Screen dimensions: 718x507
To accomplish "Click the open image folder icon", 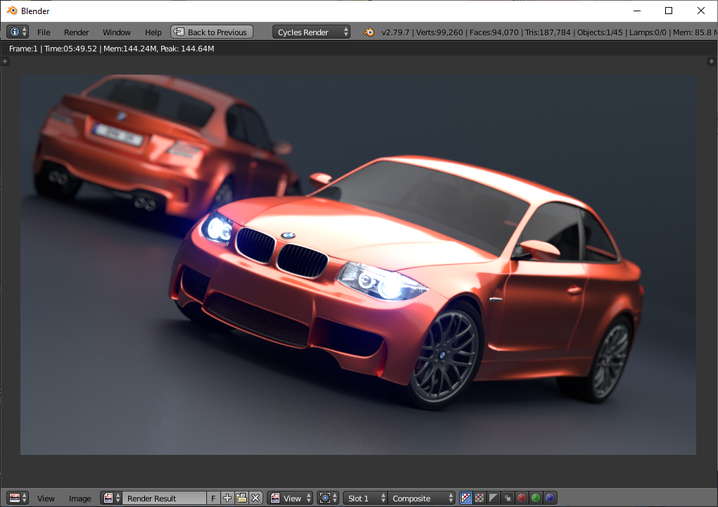I will click(x=241, y=498).
